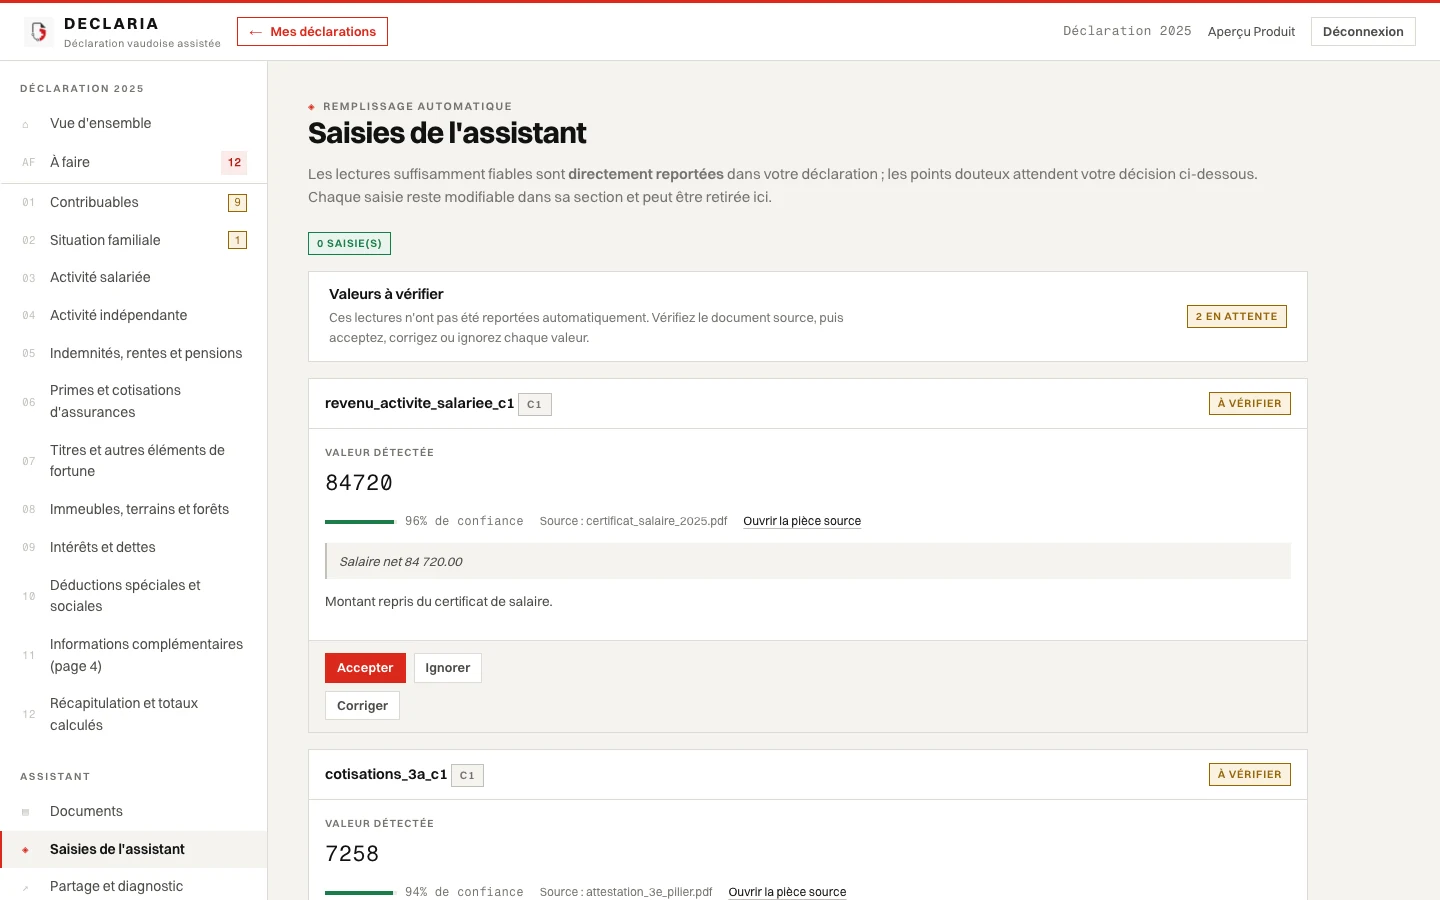Click the Déclaration 2025 header label
The height and width of the screenshot is (900, 1440).
click(x=1127, y=31)
